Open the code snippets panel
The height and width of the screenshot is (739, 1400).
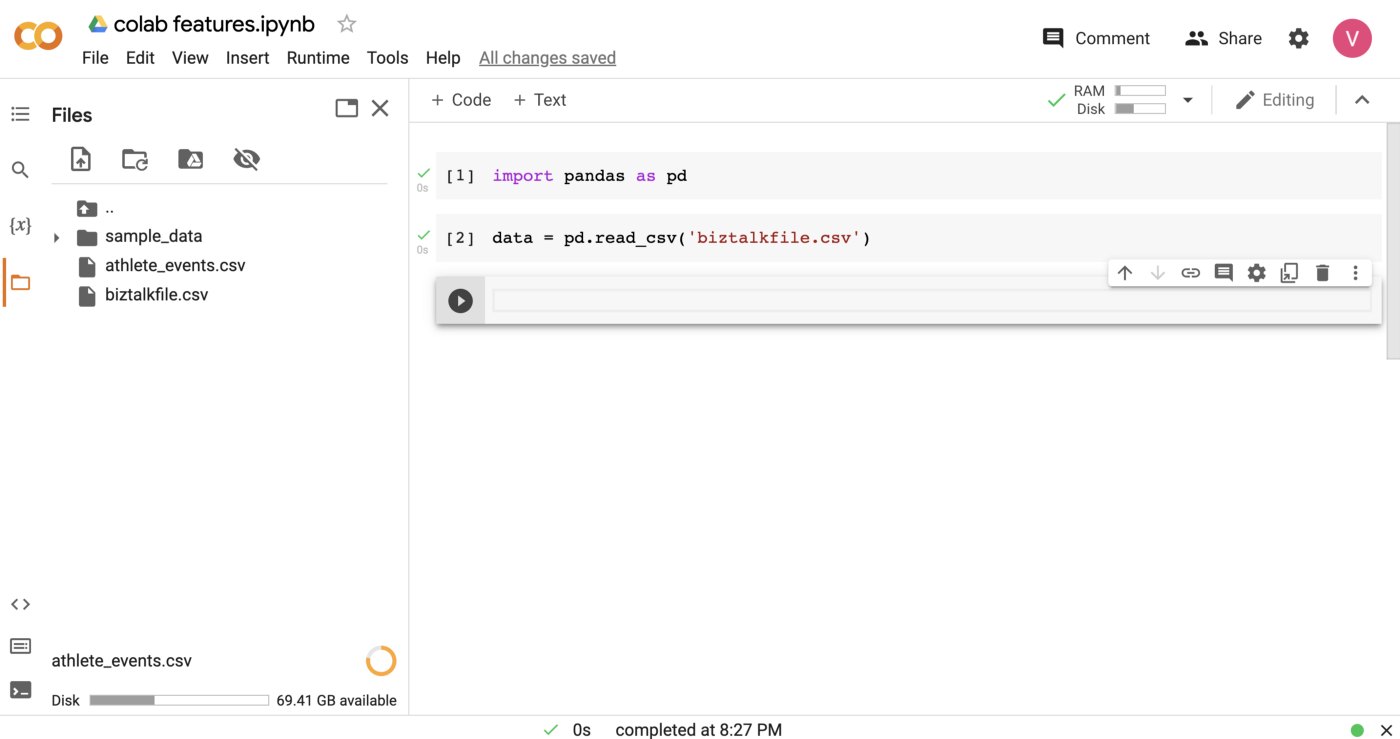coord(20,604)
